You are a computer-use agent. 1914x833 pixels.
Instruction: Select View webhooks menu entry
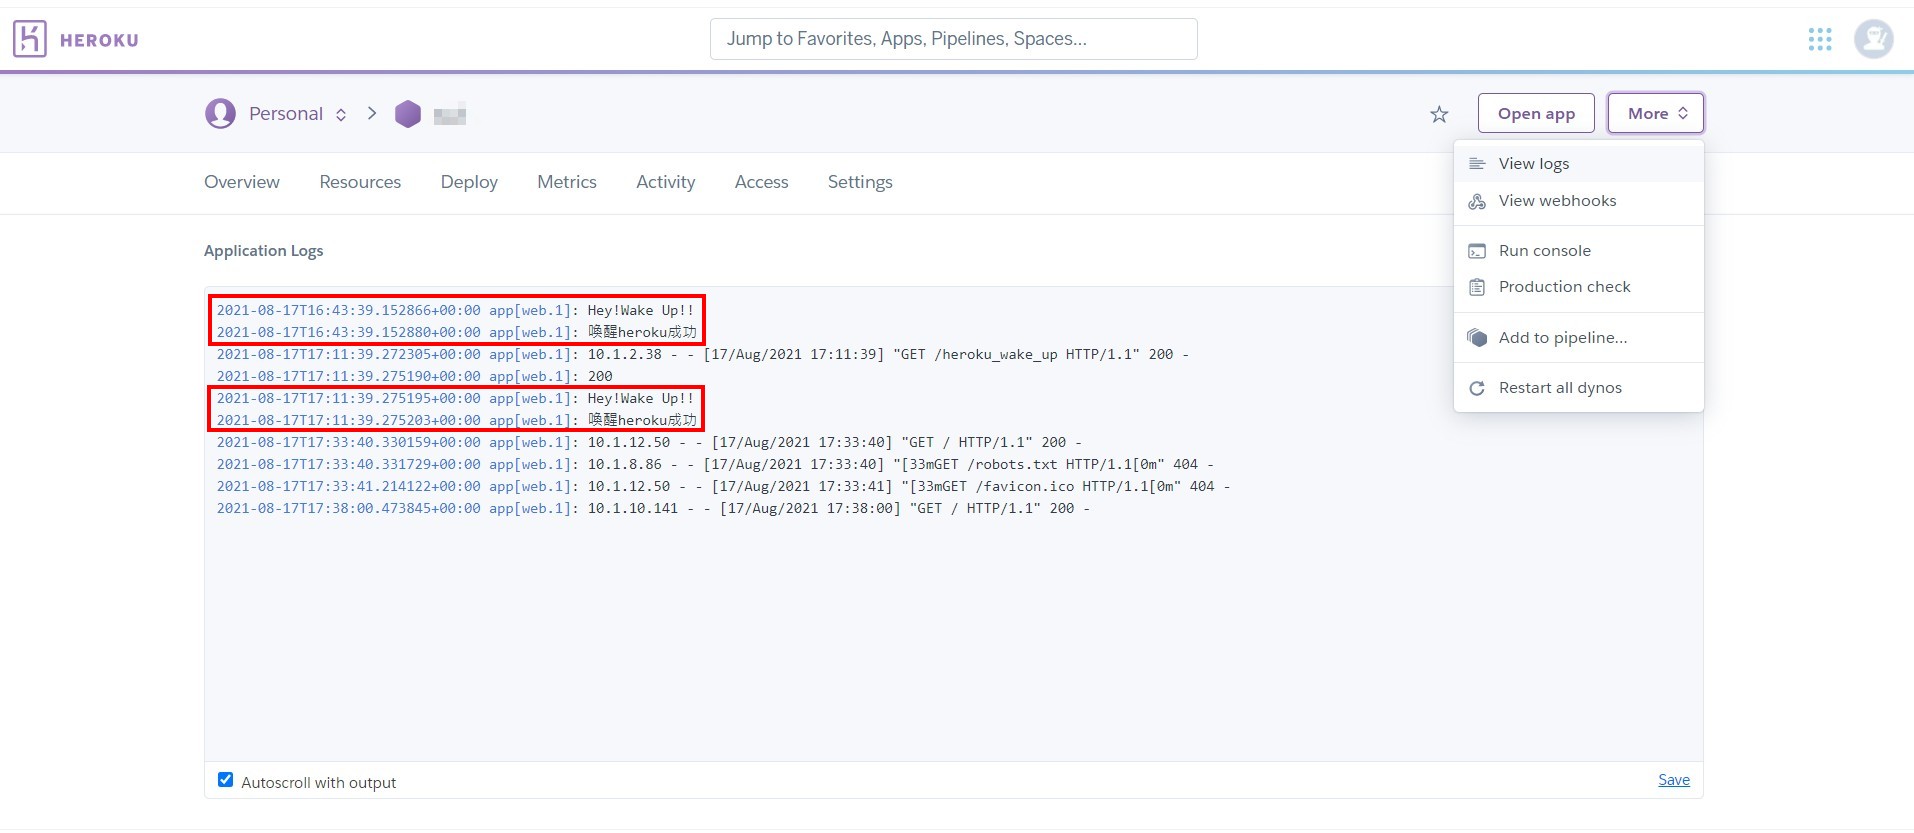[1578, 201]
